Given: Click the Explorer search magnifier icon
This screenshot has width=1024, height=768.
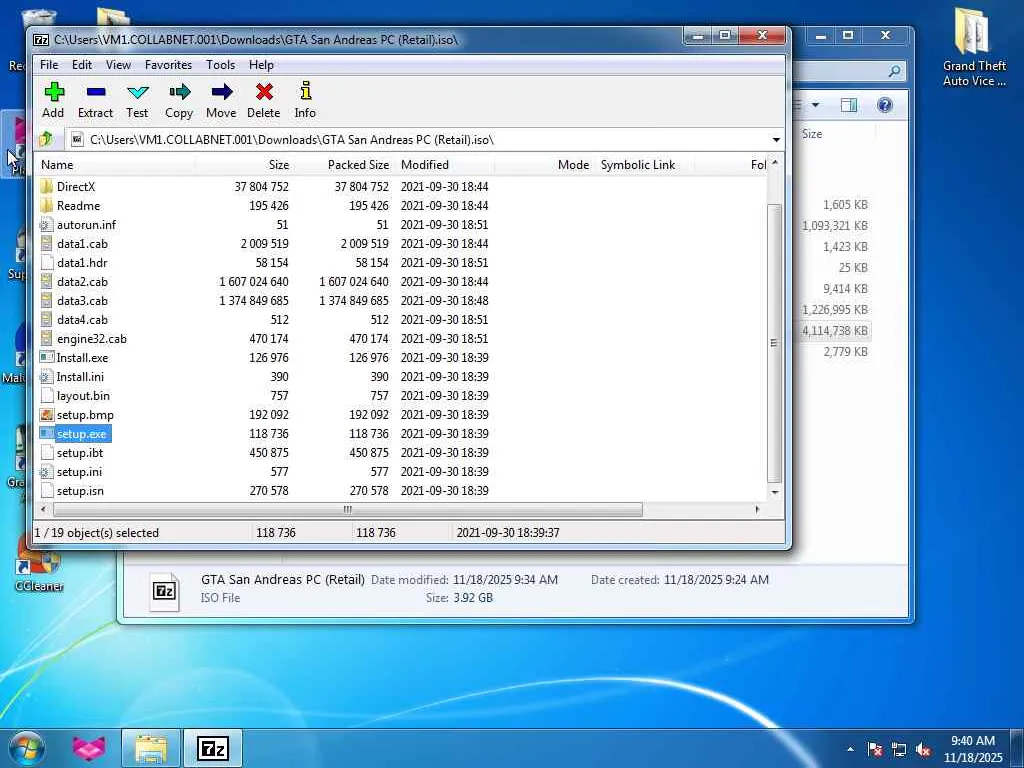Looking at the screenshot, I should coord(895,71).
